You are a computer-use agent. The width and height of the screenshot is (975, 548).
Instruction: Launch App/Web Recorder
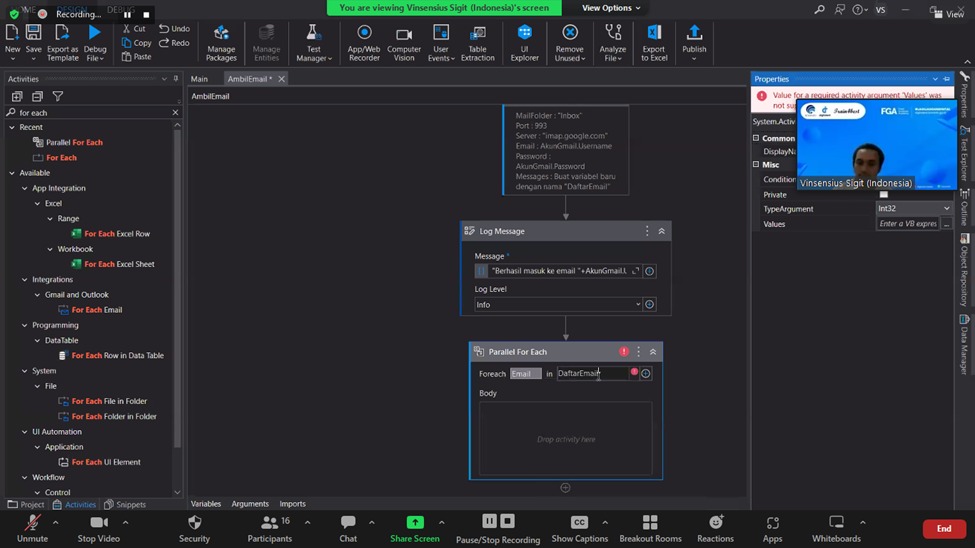coord(364,42)
